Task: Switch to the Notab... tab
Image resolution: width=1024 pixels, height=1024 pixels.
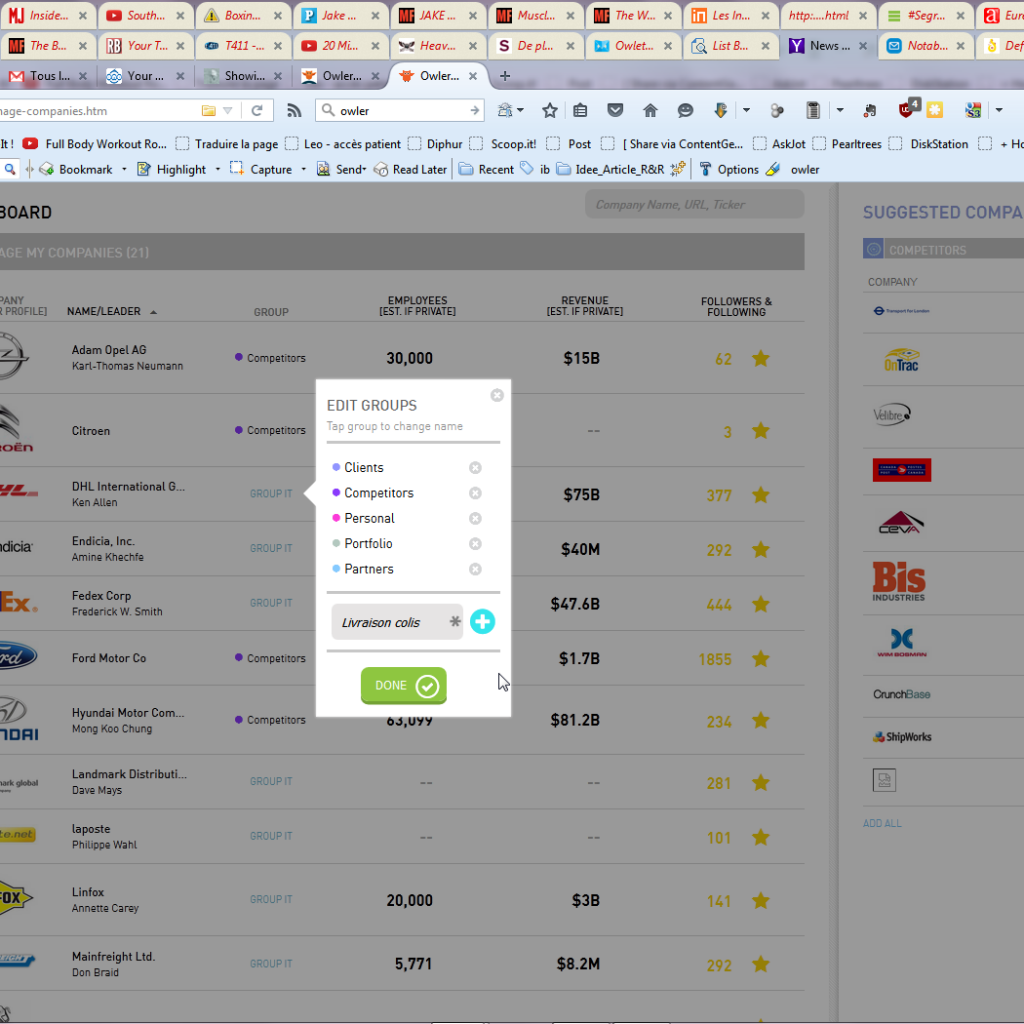Action: pos(925,46)
